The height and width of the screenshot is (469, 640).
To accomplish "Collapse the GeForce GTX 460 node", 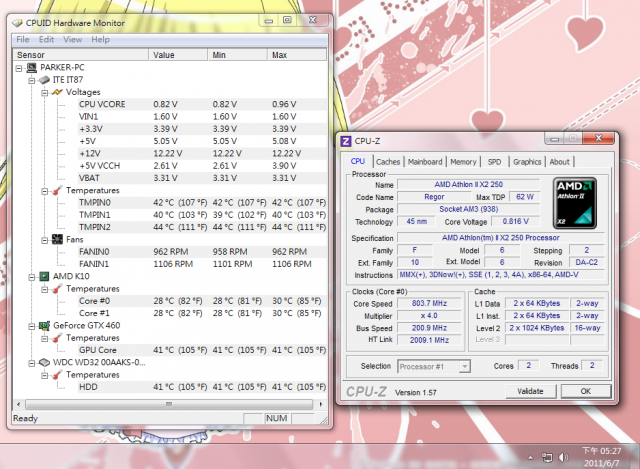I will pos(32,326).
